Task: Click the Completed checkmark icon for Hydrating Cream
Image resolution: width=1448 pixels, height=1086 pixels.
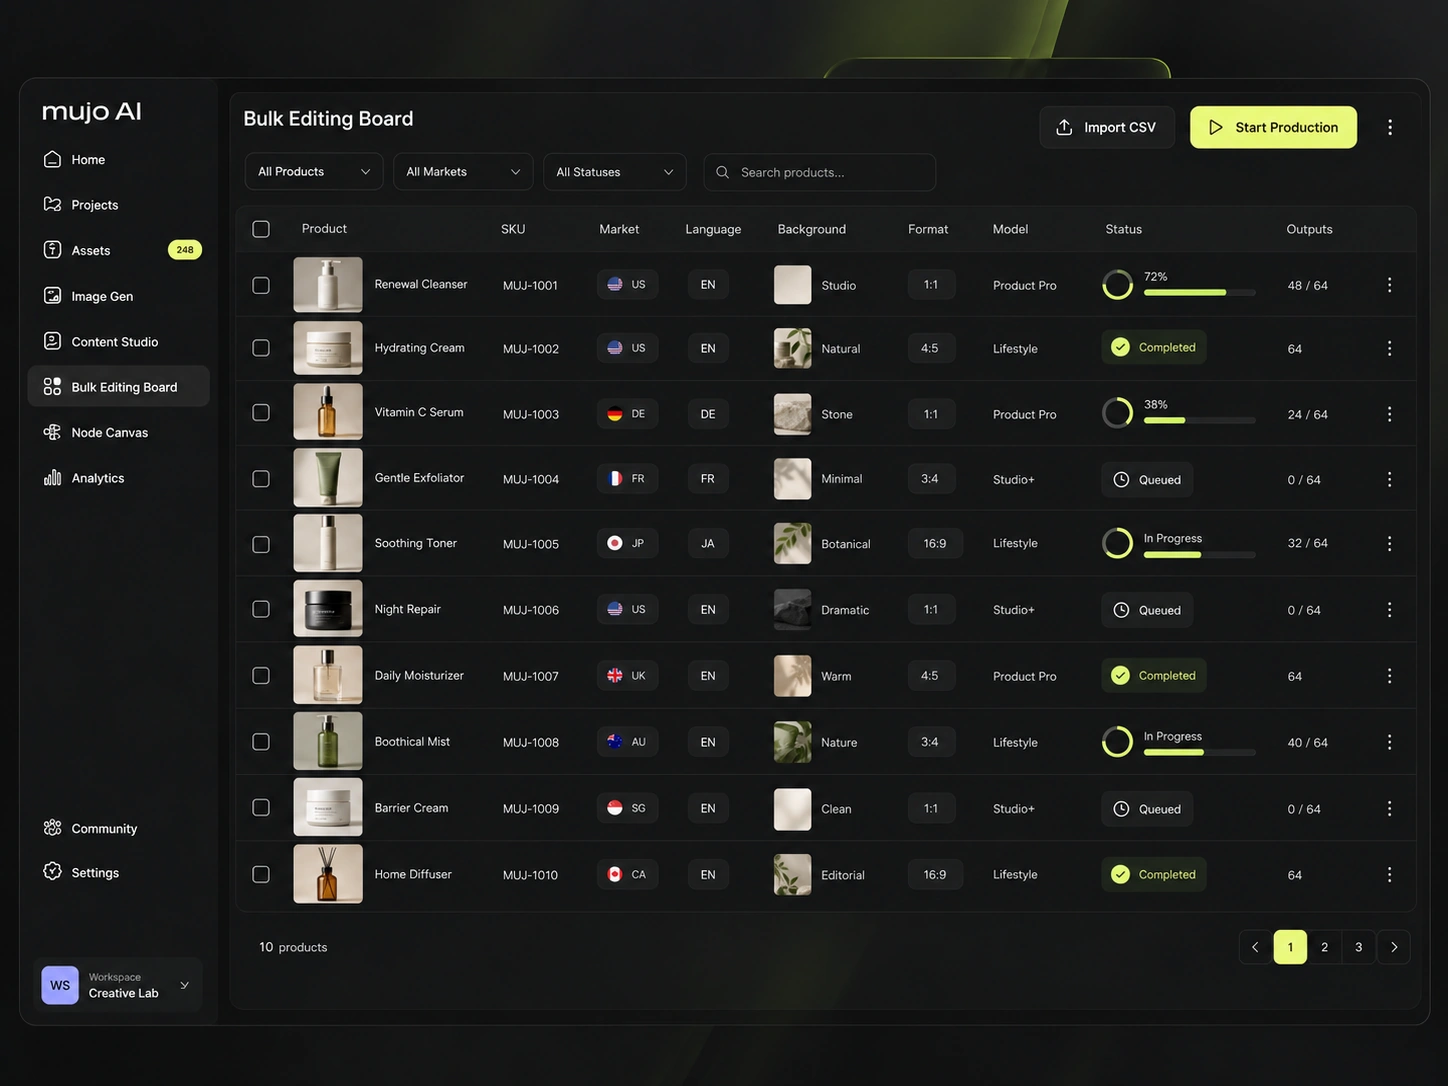Action: [1121, 347]
